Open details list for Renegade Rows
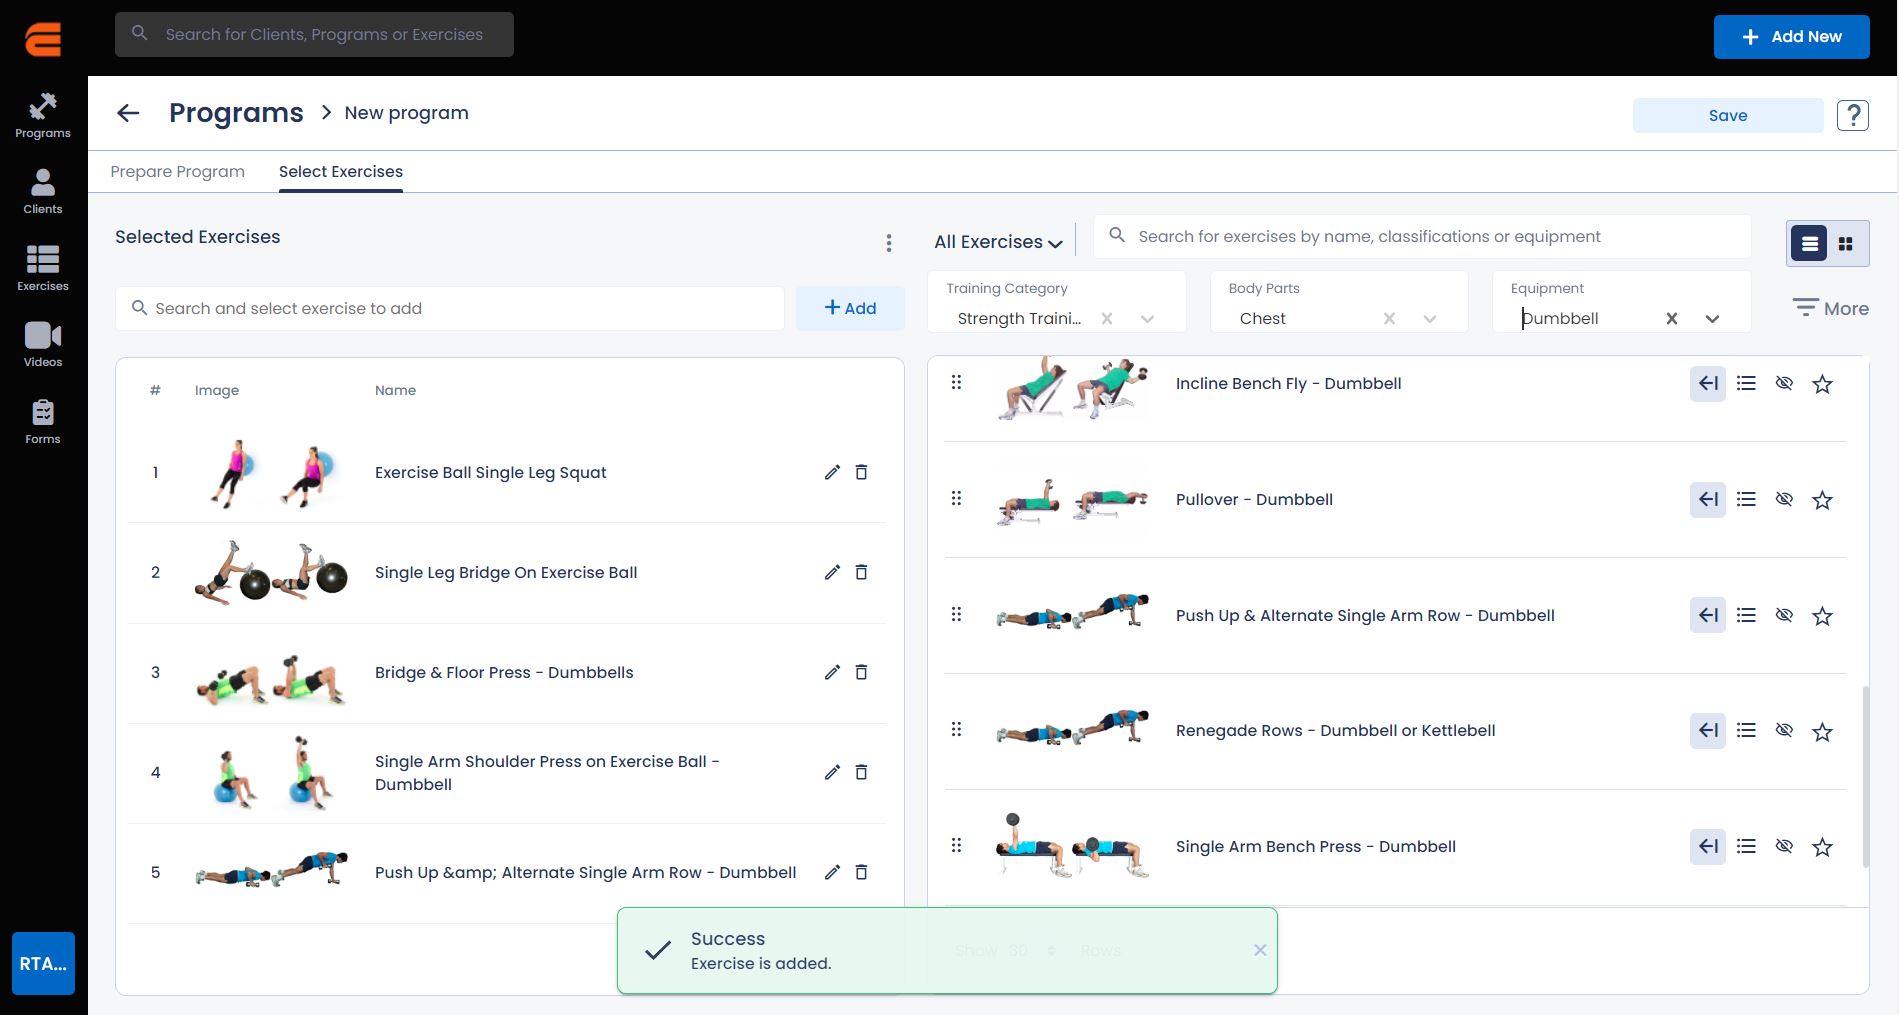This screenshot has height=1015, width=1899. 1746,731
